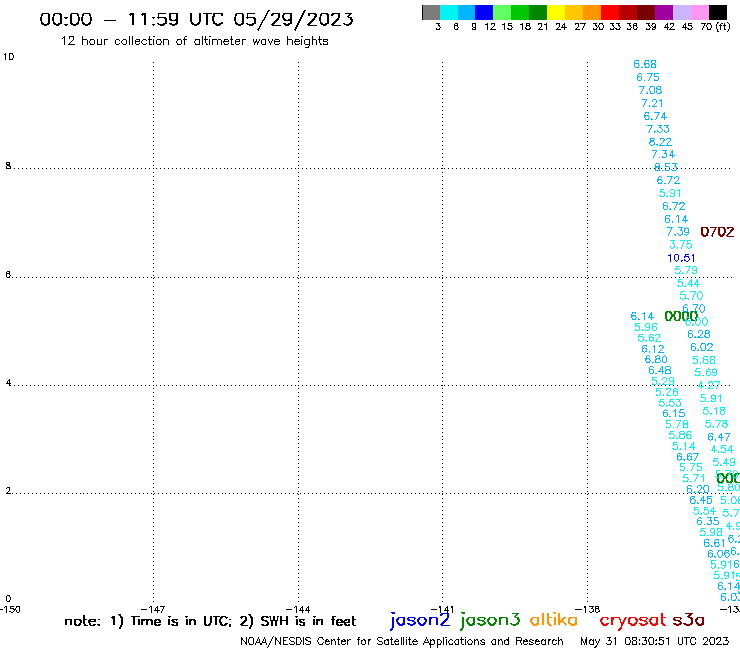
Task: Click the wave height value 5.54
Action: point(704,511)
